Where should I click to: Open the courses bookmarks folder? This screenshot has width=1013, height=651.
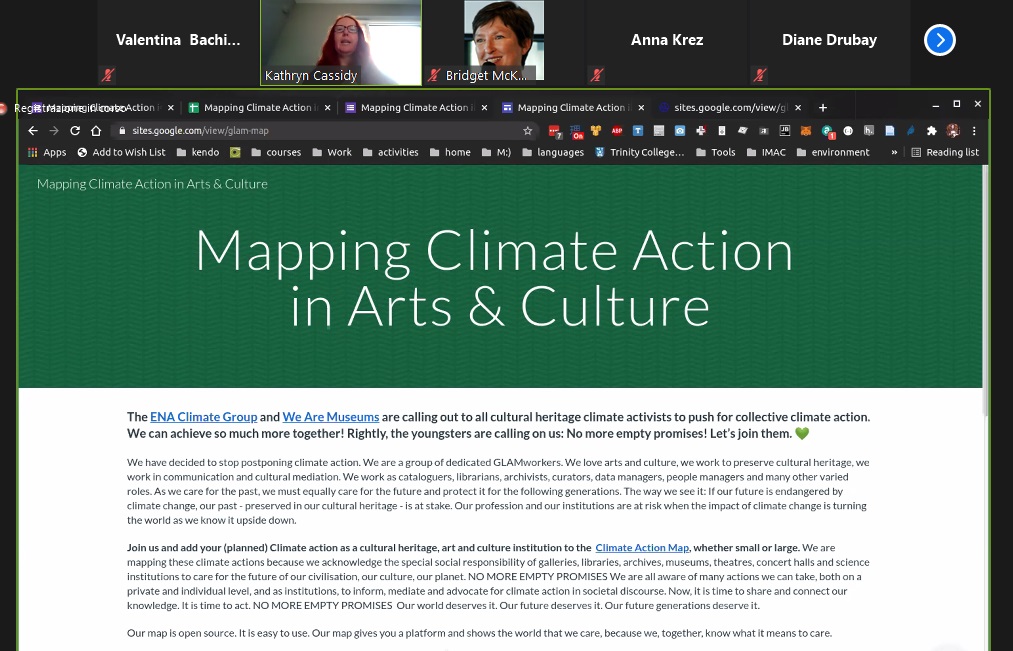point(276,152)
